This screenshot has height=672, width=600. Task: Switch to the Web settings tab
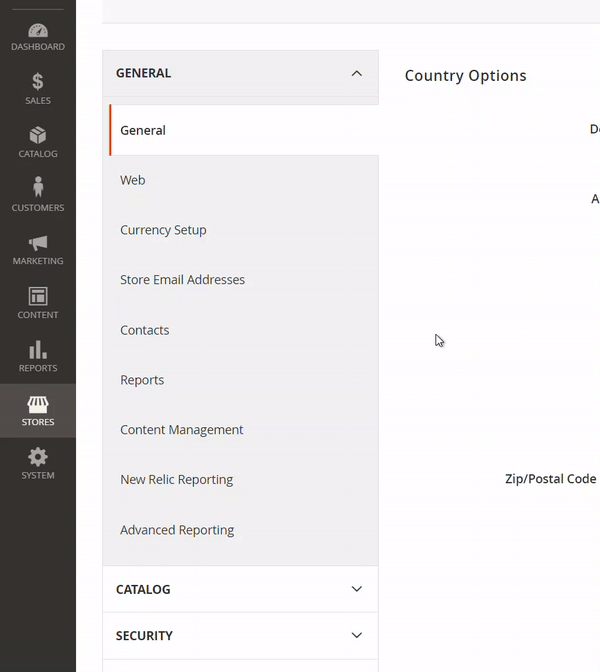coord(133,180)
